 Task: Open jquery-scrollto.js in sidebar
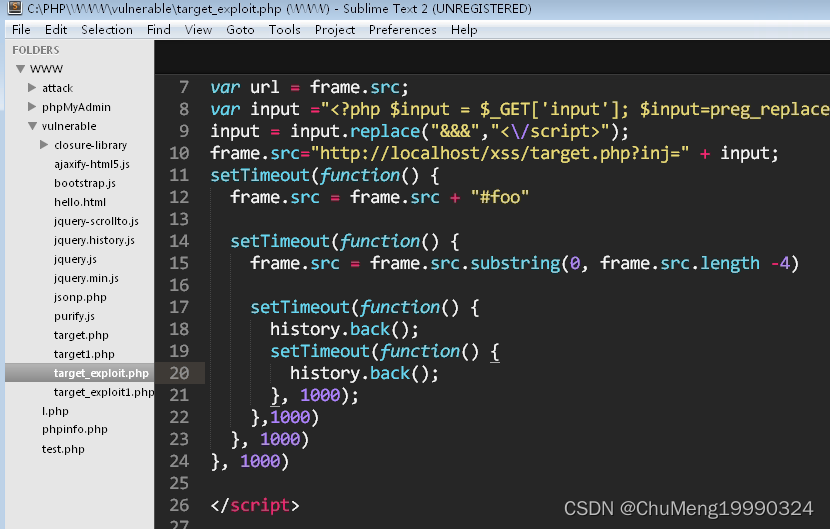(96, 221)
